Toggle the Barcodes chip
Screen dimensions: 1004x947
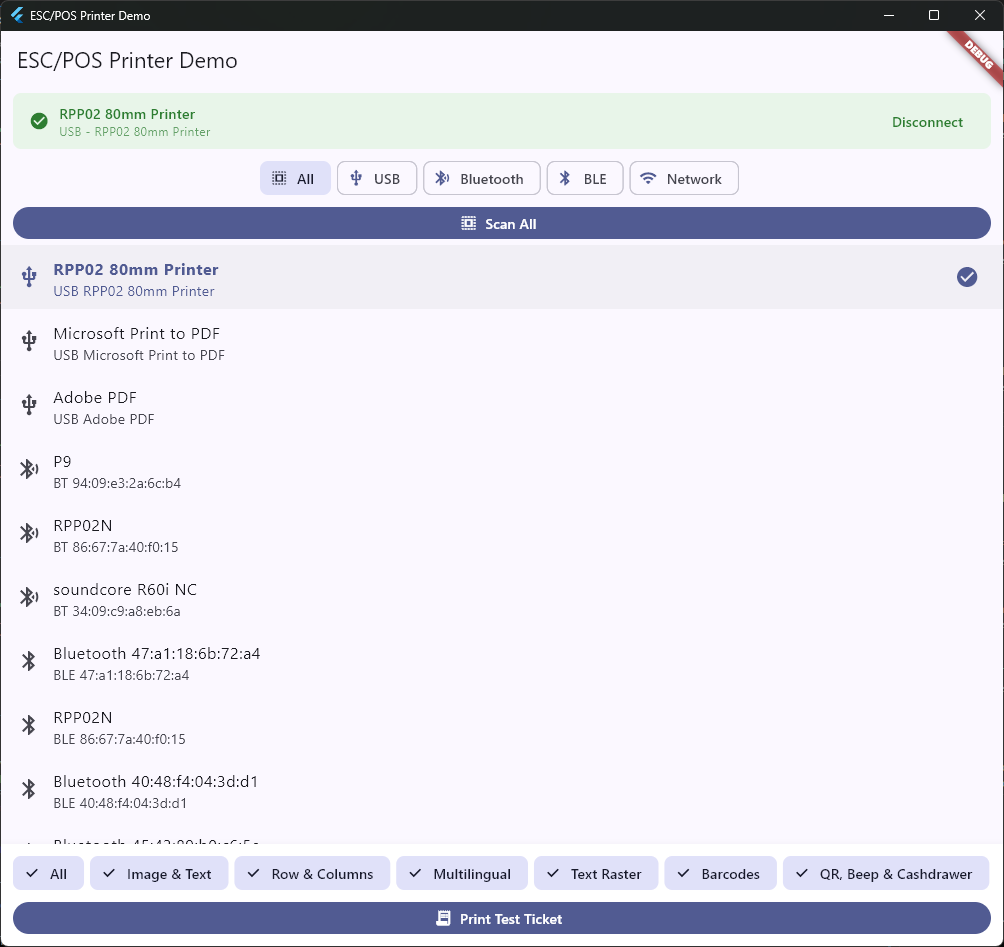tap(720, 873)
